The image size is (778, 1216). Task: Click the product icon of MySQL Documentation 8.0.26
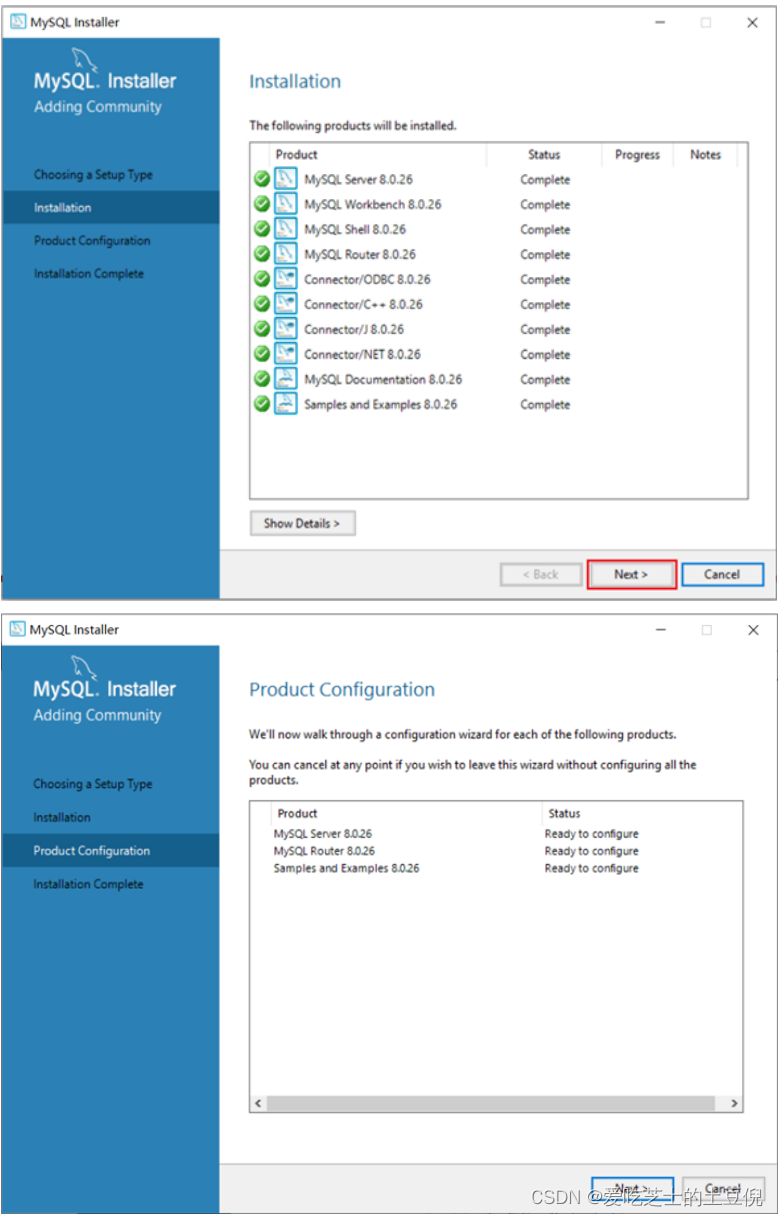286,379
